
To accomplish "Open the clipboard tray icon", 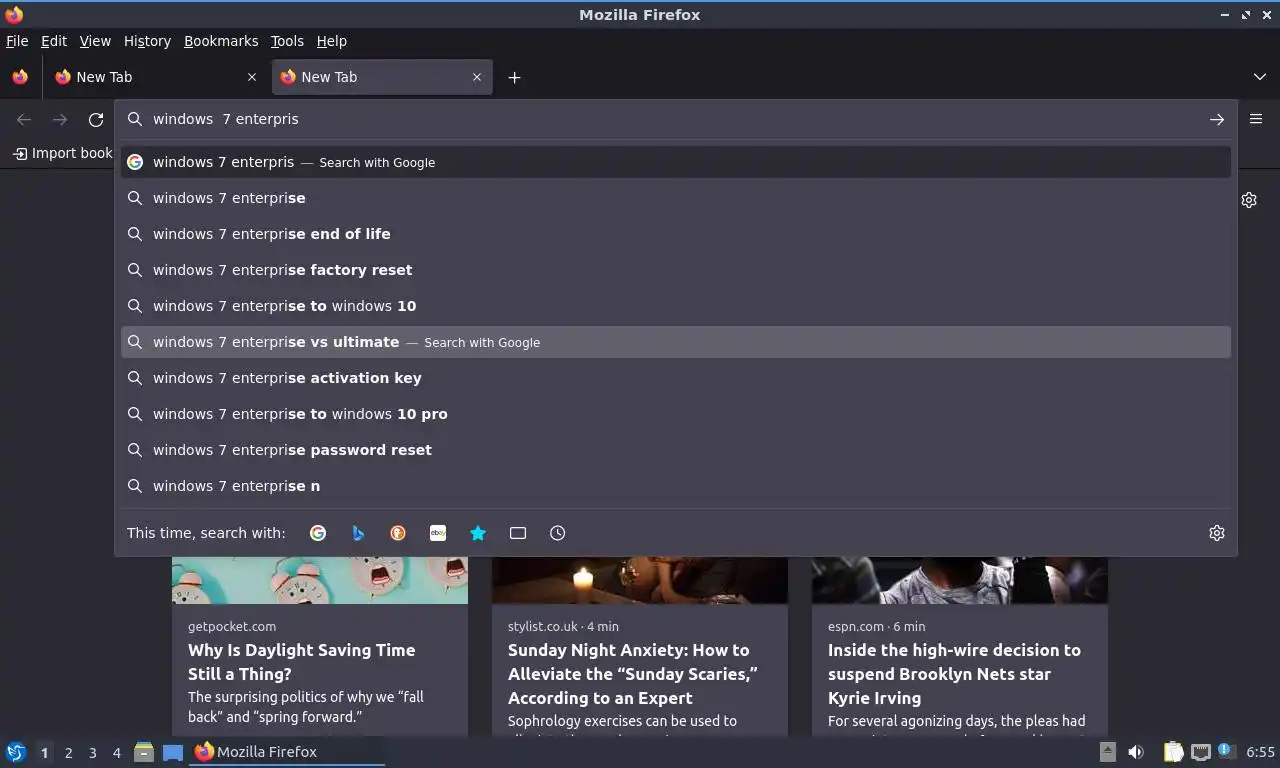I will [x=1173, y=752].
